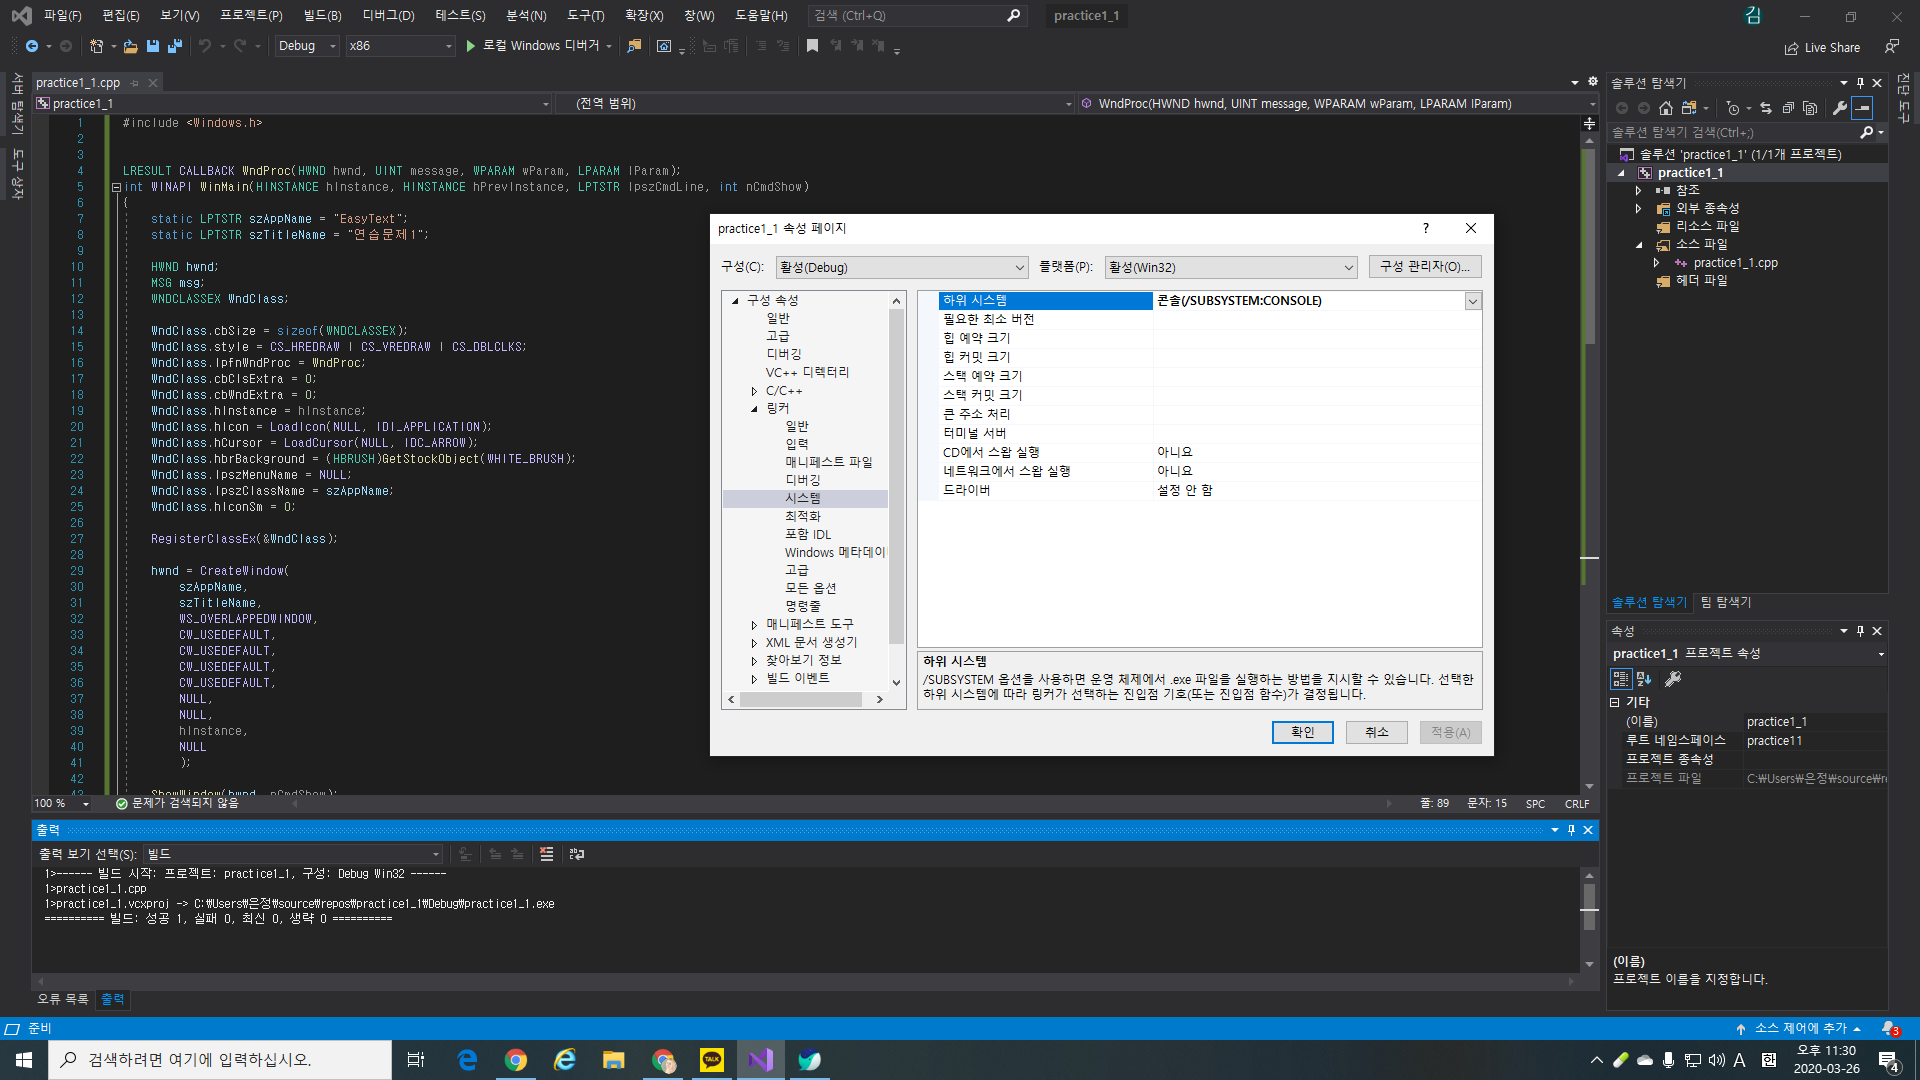Click the Collapse All icon in Solution Explorer
The width and height of the screenshot is (1920, 1080).
tap(1788, 108)
